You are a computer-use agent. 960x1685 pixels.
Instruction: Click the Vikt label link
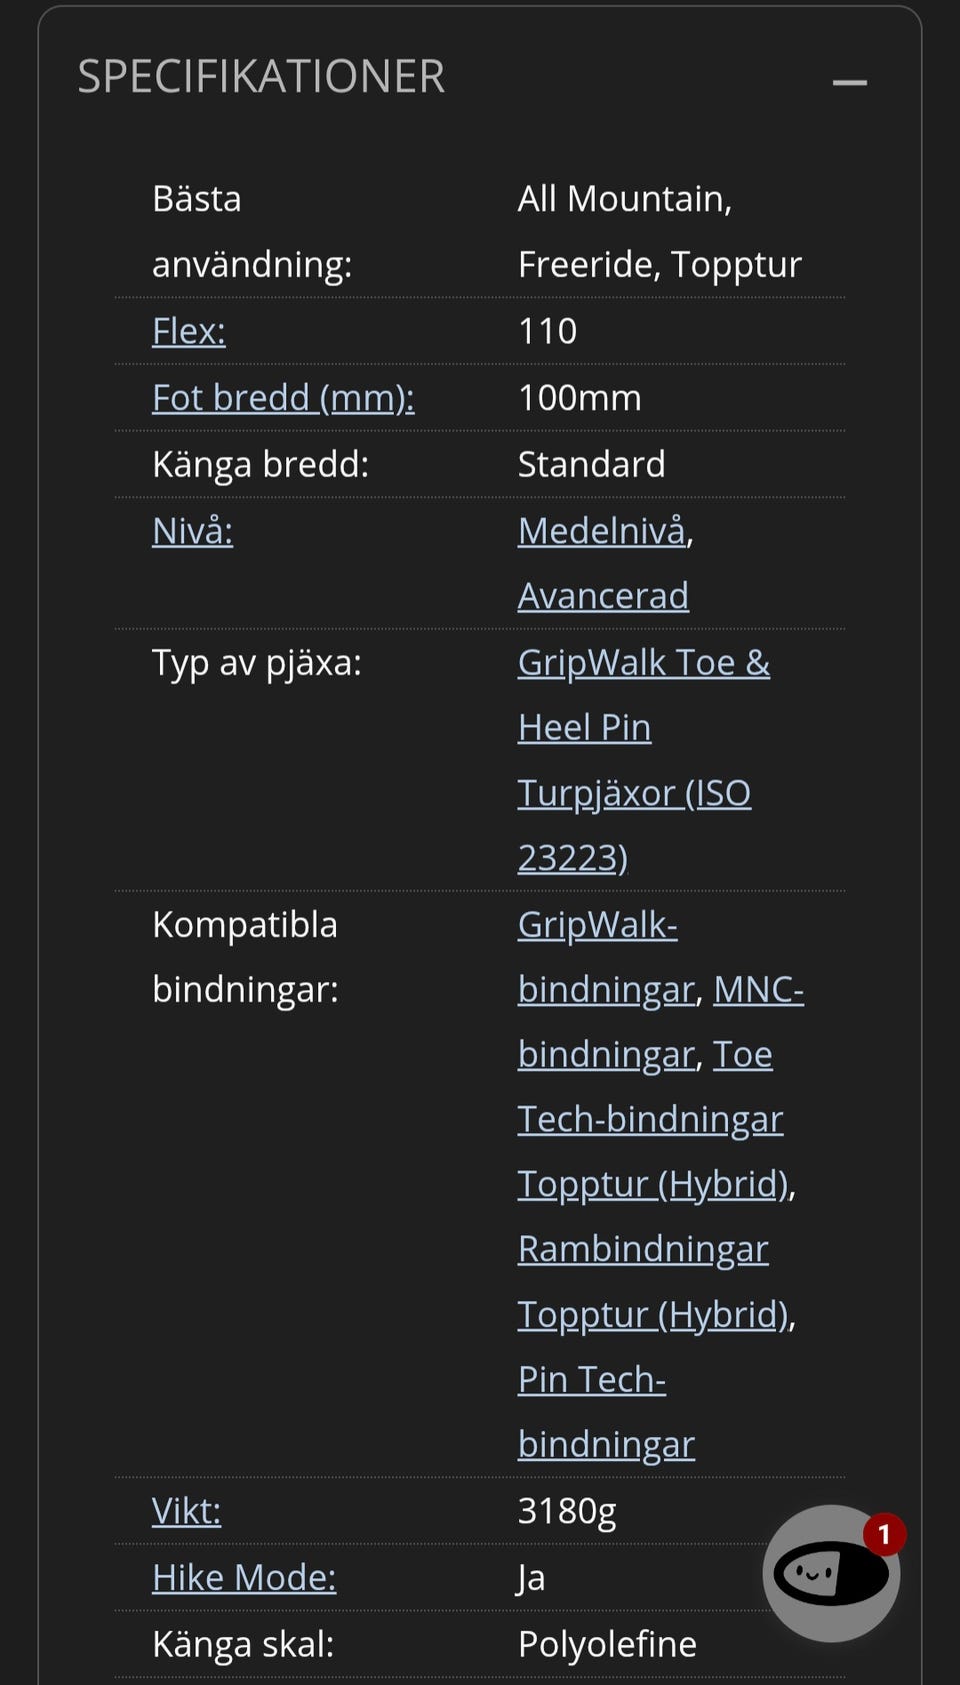[x=186, y=1511]
